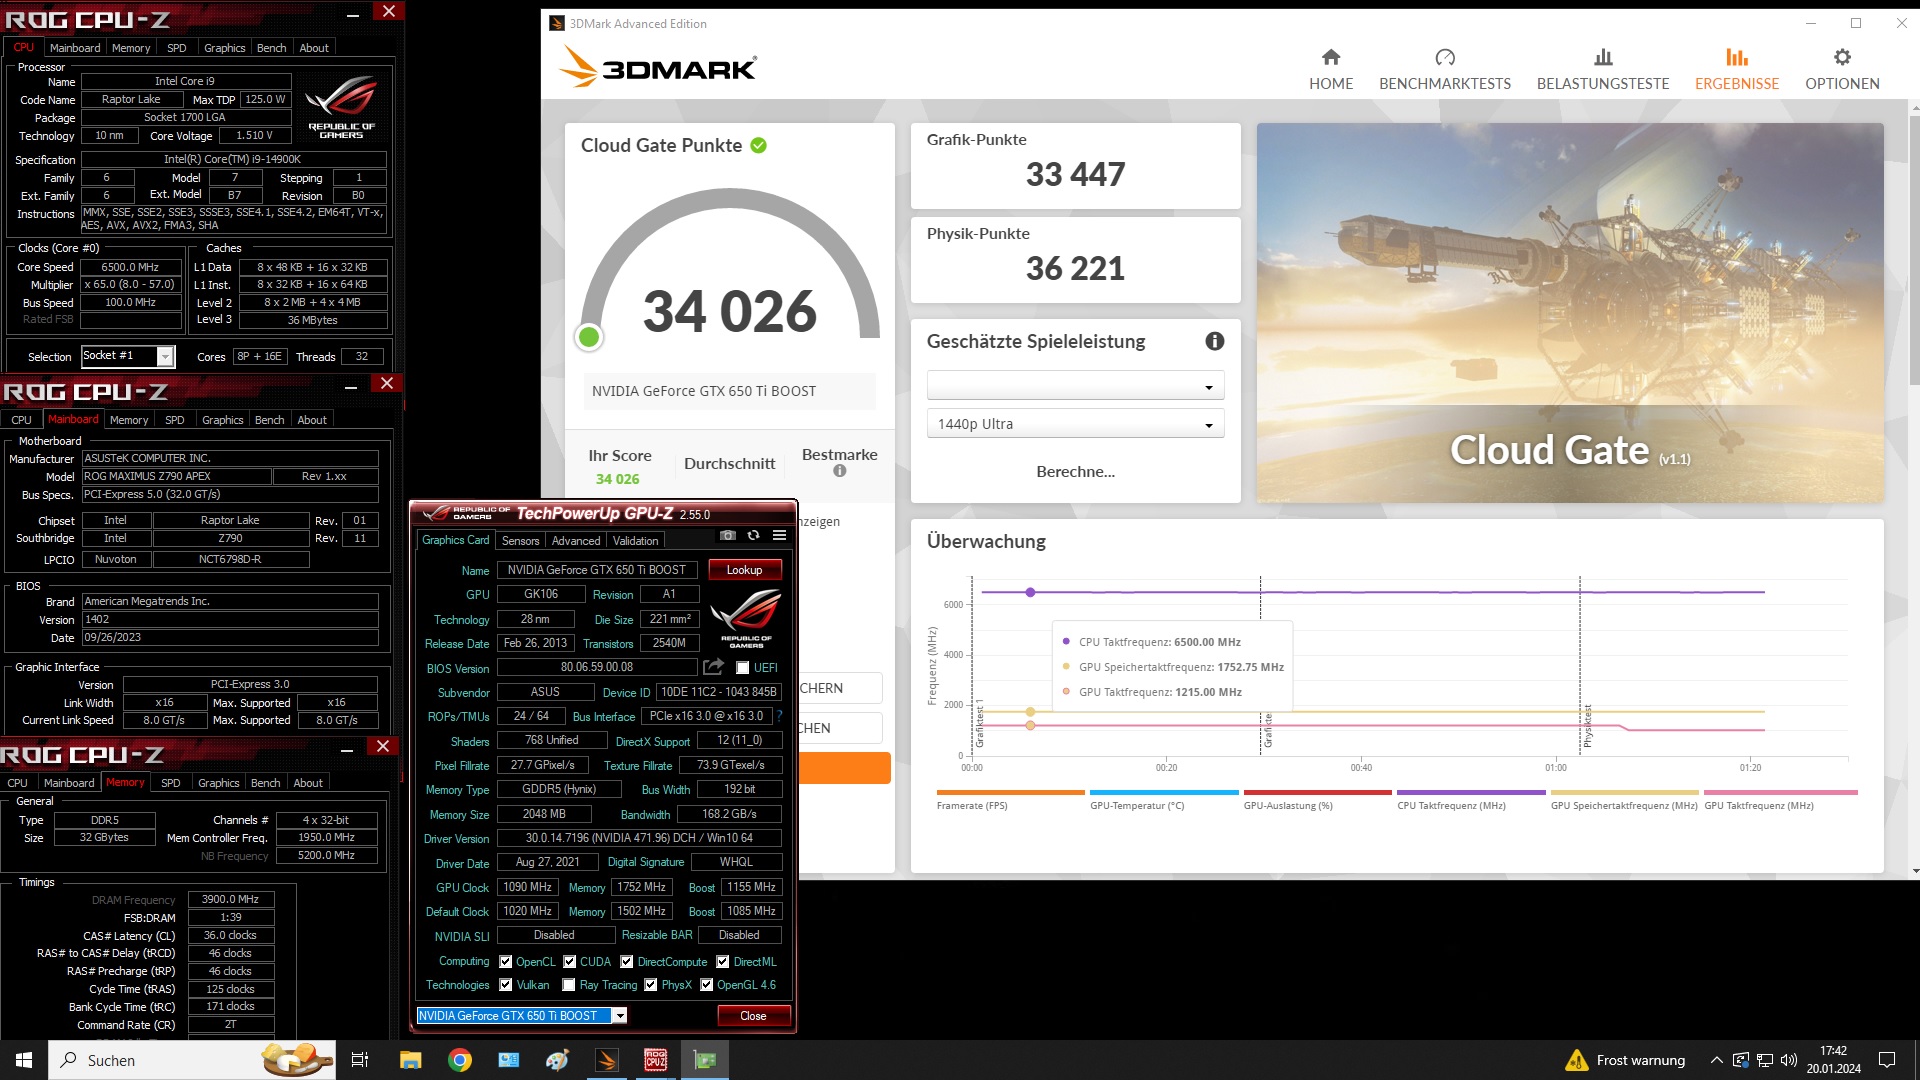The width and height of the screenshot is (1920, 1080).
Task: Take a GPU-Z screenshot with camera icon
Action: pos(728,536)
